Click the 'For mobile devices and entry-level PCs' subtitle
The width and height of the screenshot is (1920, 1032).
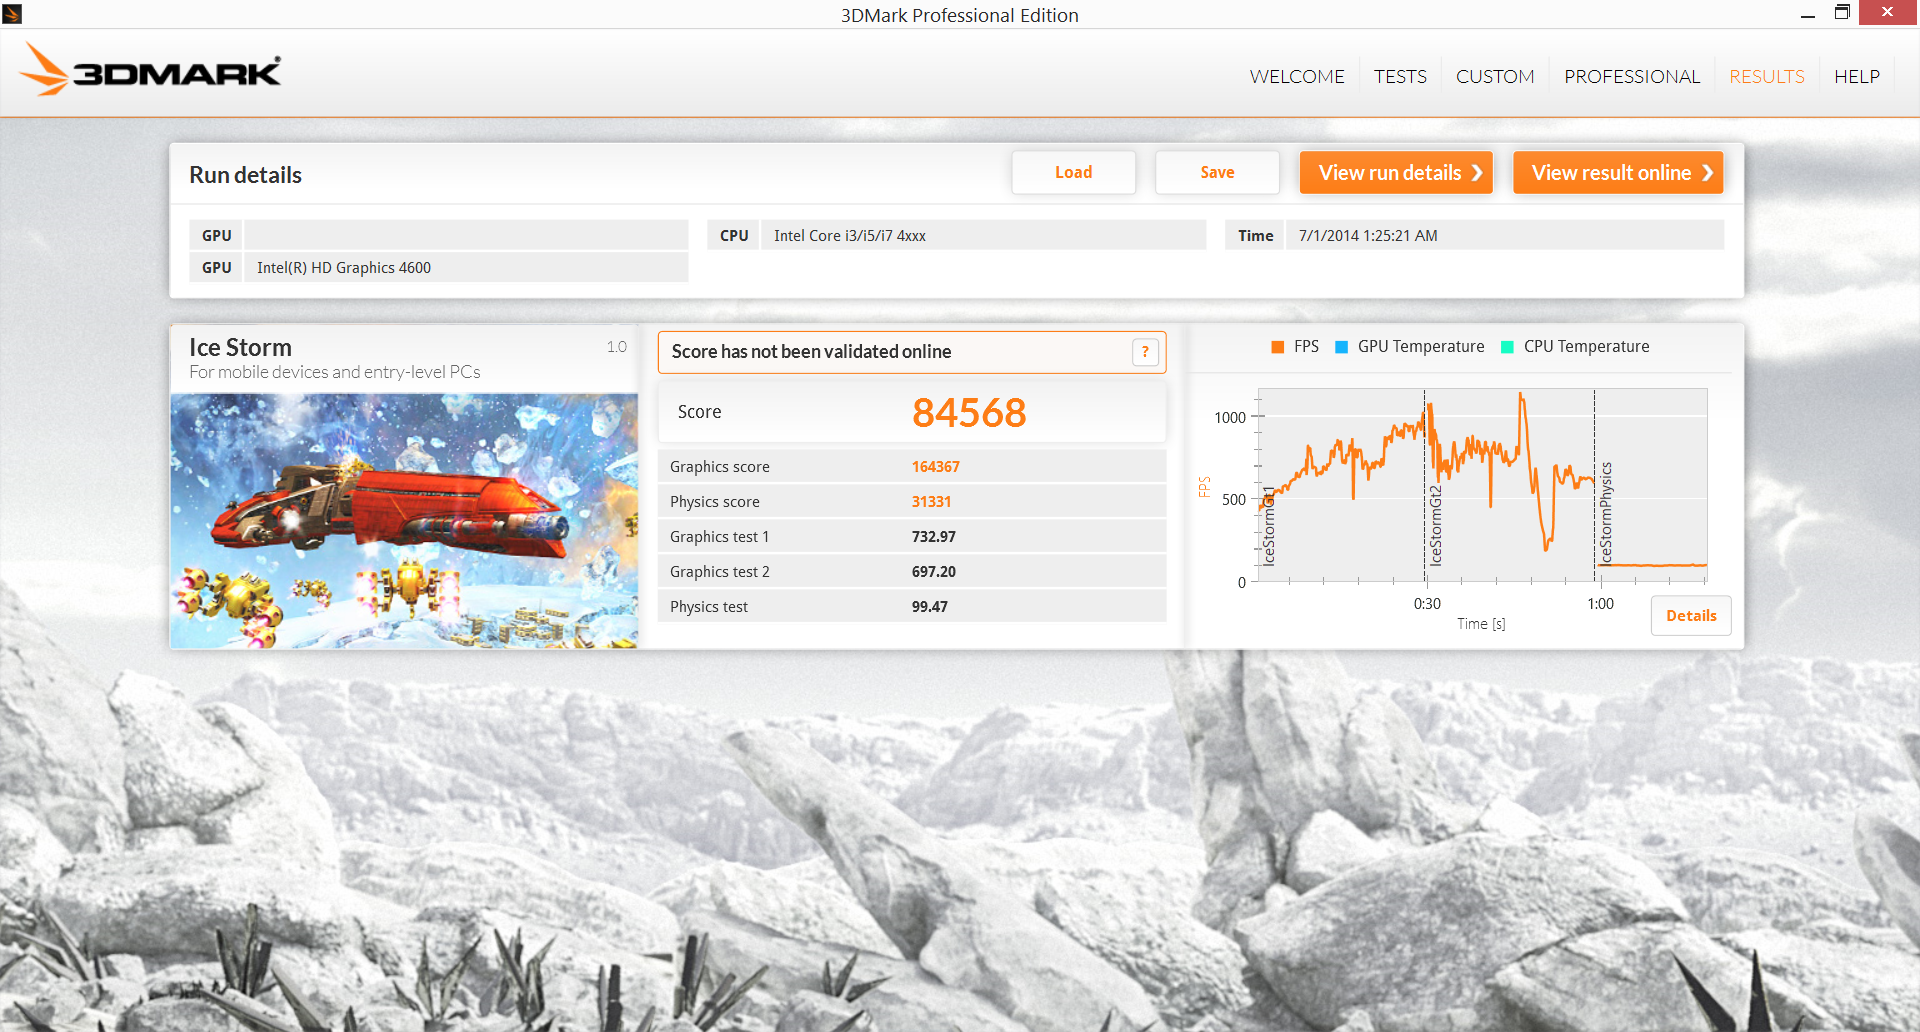(x=335, y=372)
